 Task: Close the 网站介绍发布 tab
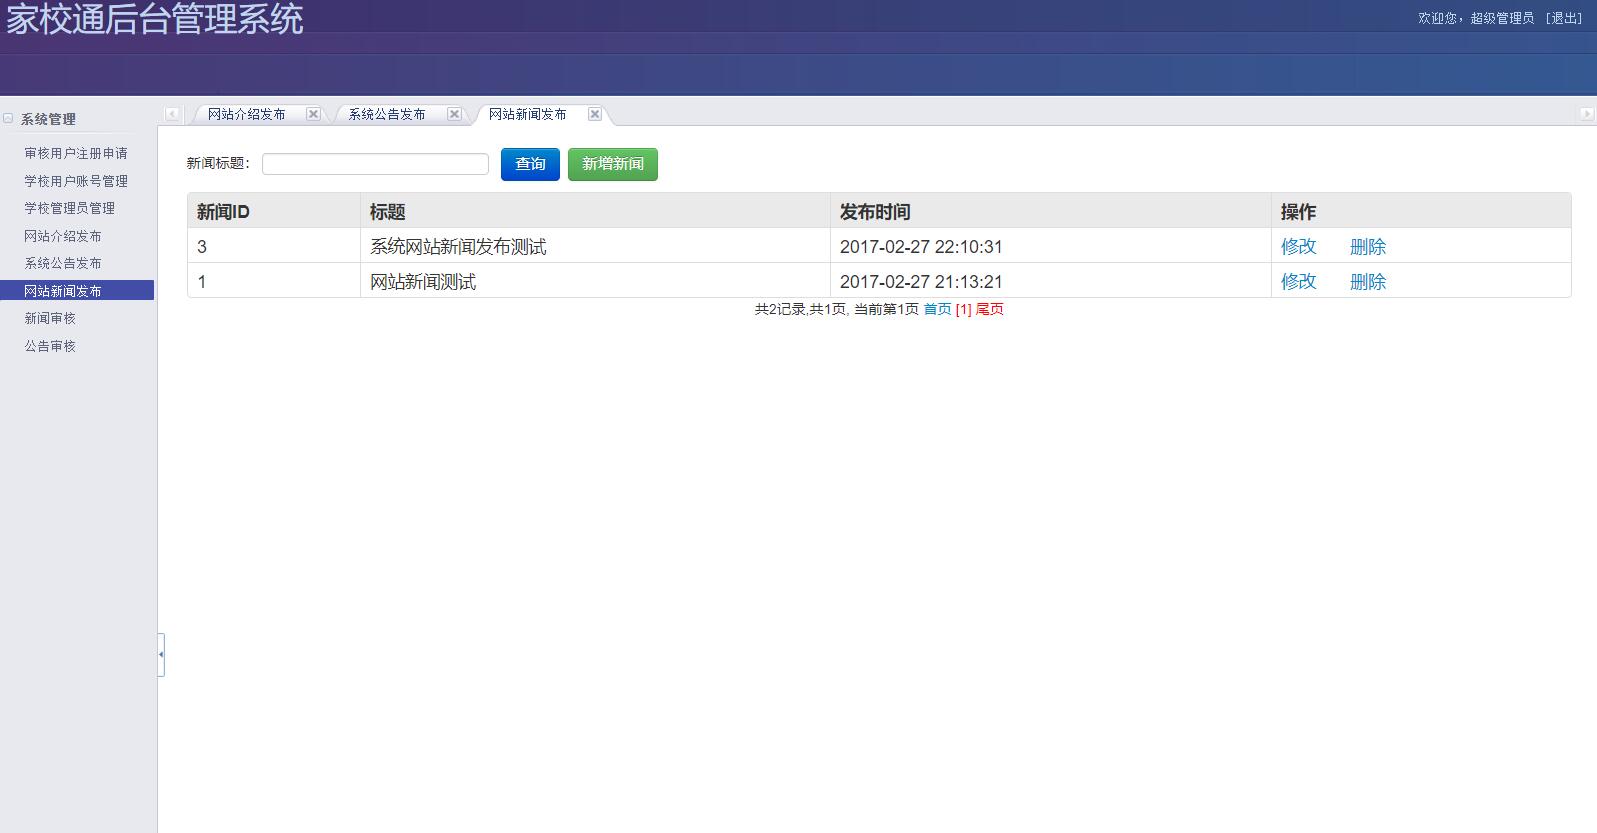coord(313,114)
